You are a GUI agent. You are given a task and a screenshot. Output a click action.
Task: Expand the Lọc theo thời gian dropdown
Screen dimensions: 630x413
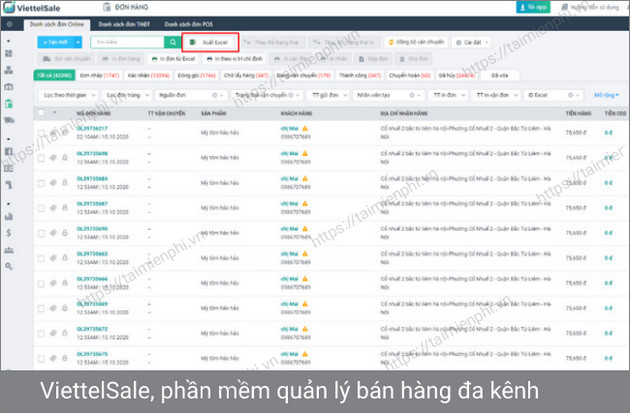(x=65, y=95)
